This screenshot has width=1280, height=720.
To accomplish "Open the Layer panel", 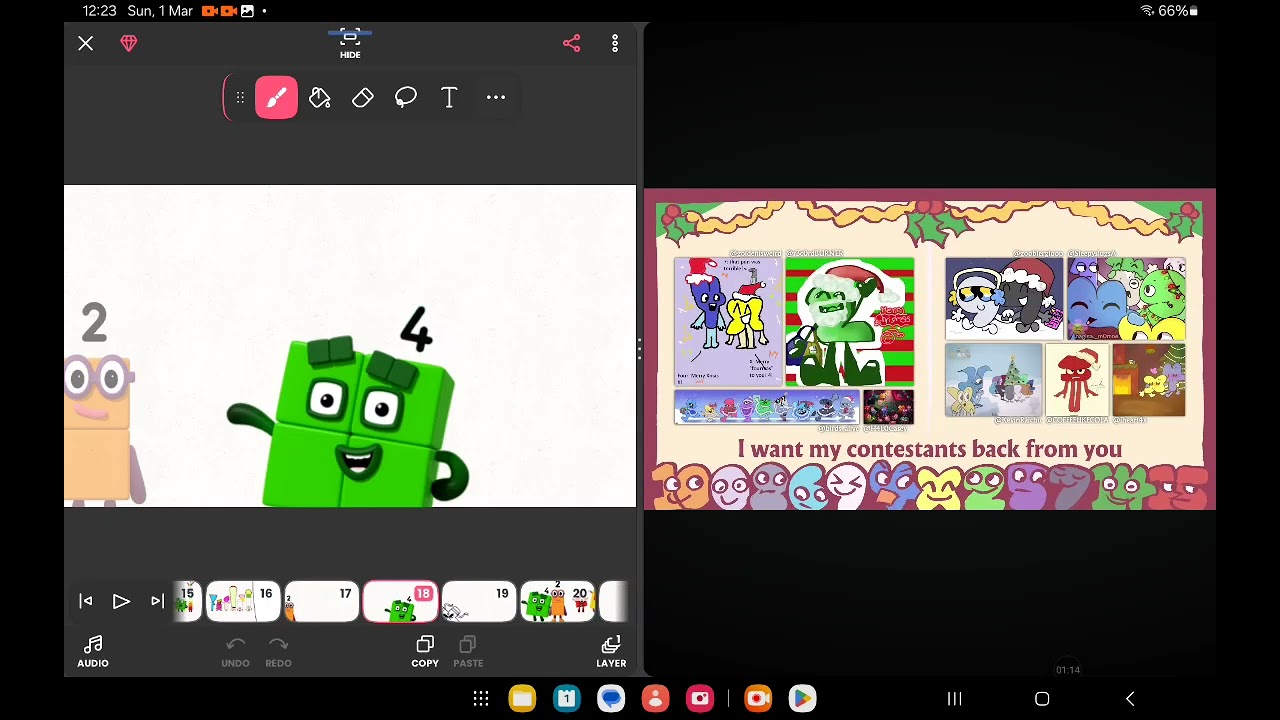I will pyautogui.click(x=611, y=651).
